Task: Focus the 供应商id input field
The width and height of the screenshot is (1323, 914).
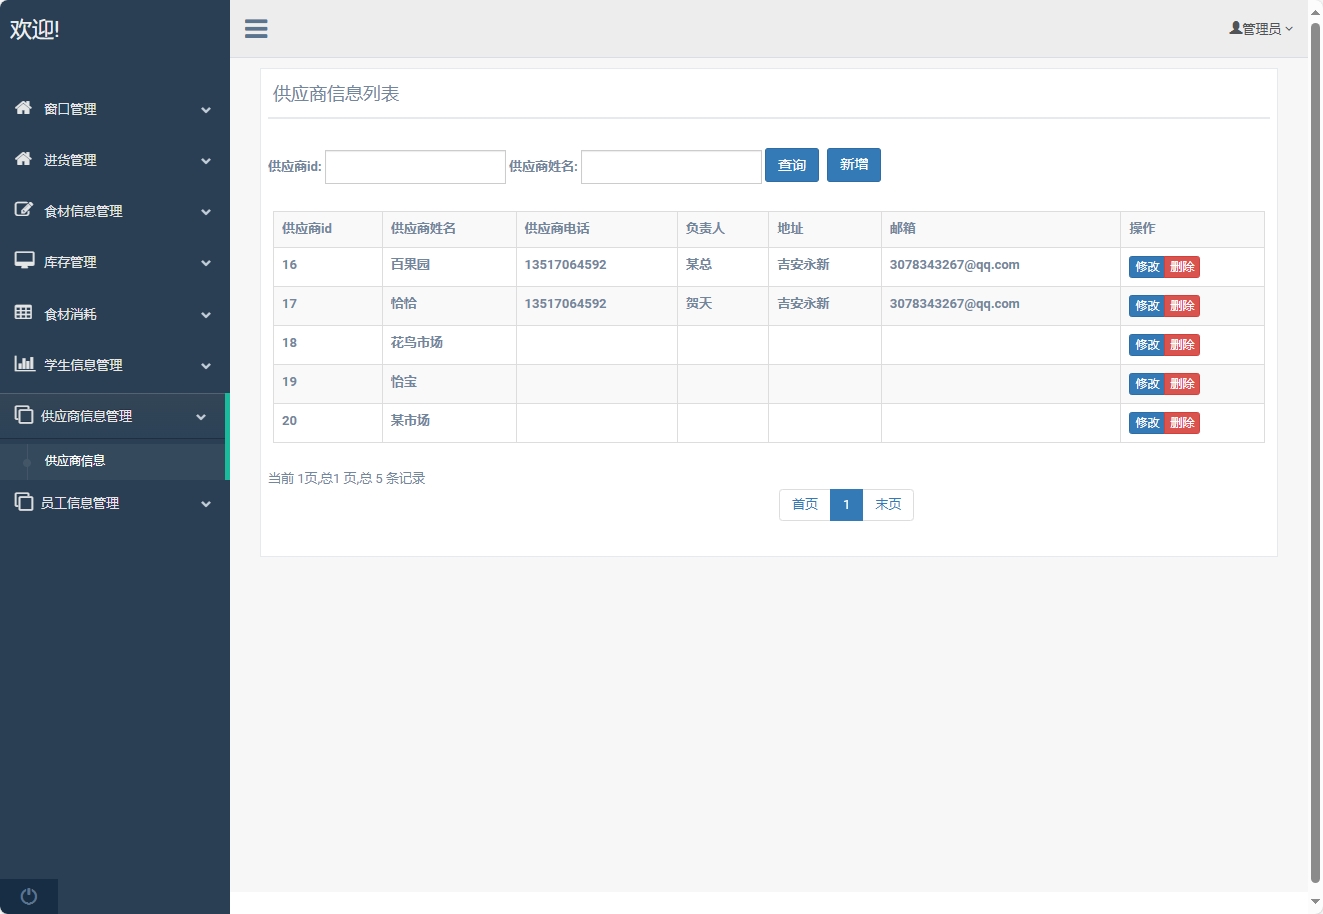Action: pos(415,167)
